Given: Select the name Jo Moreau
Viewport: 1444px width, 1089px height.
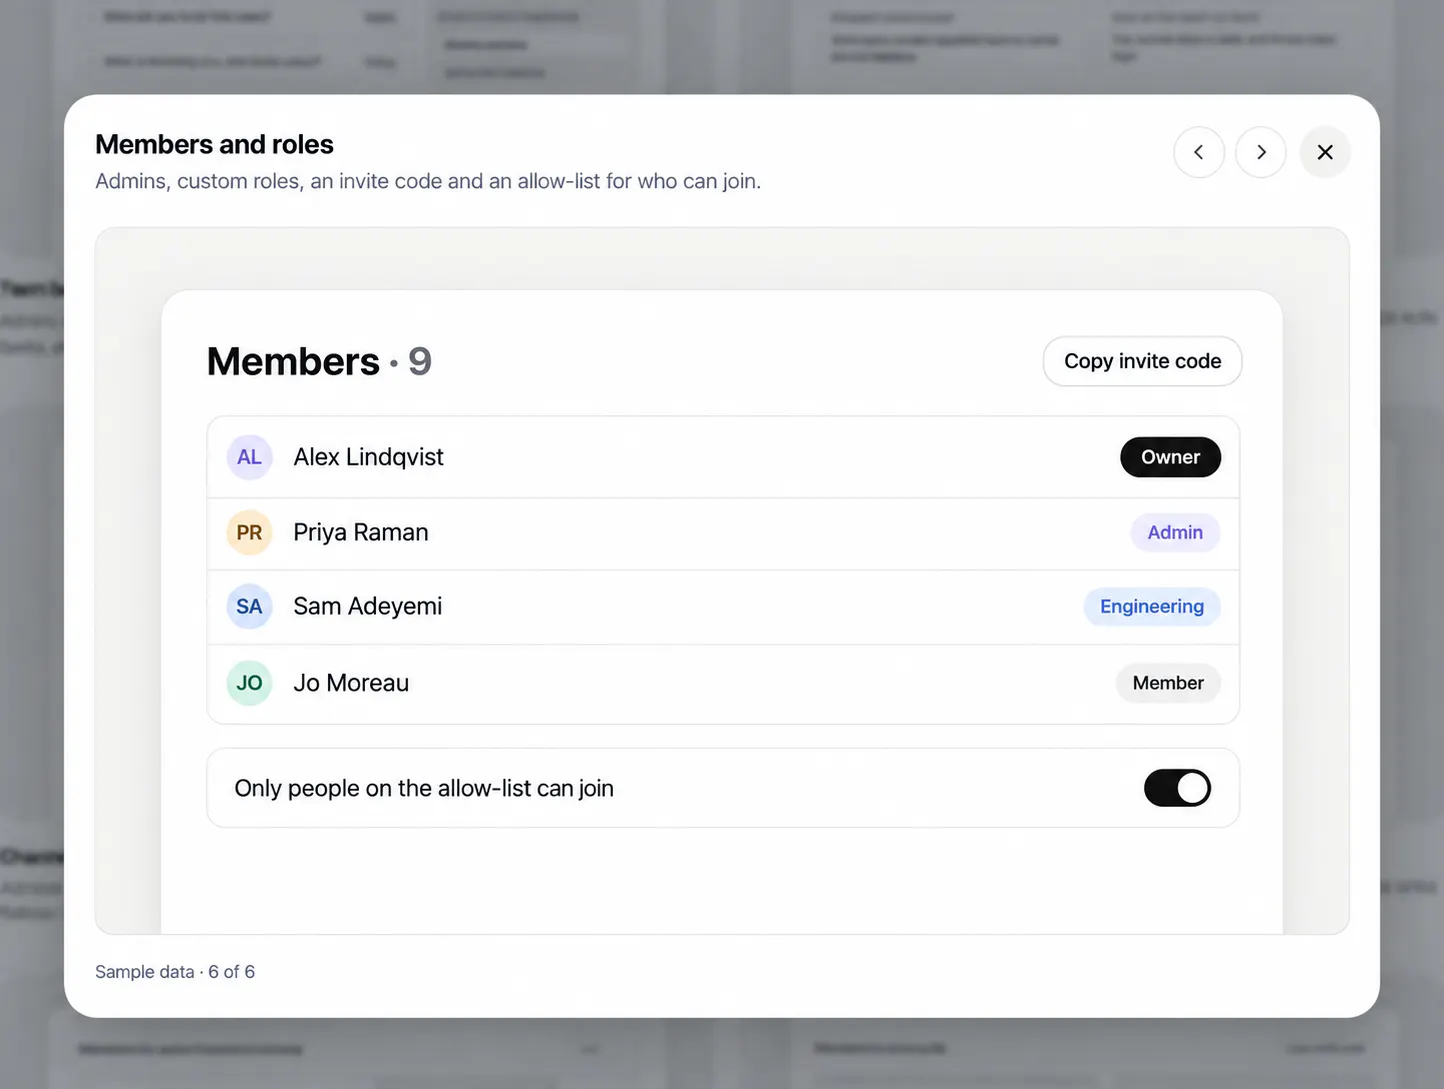Looking at the screenshot, I should tap(351, 683).
